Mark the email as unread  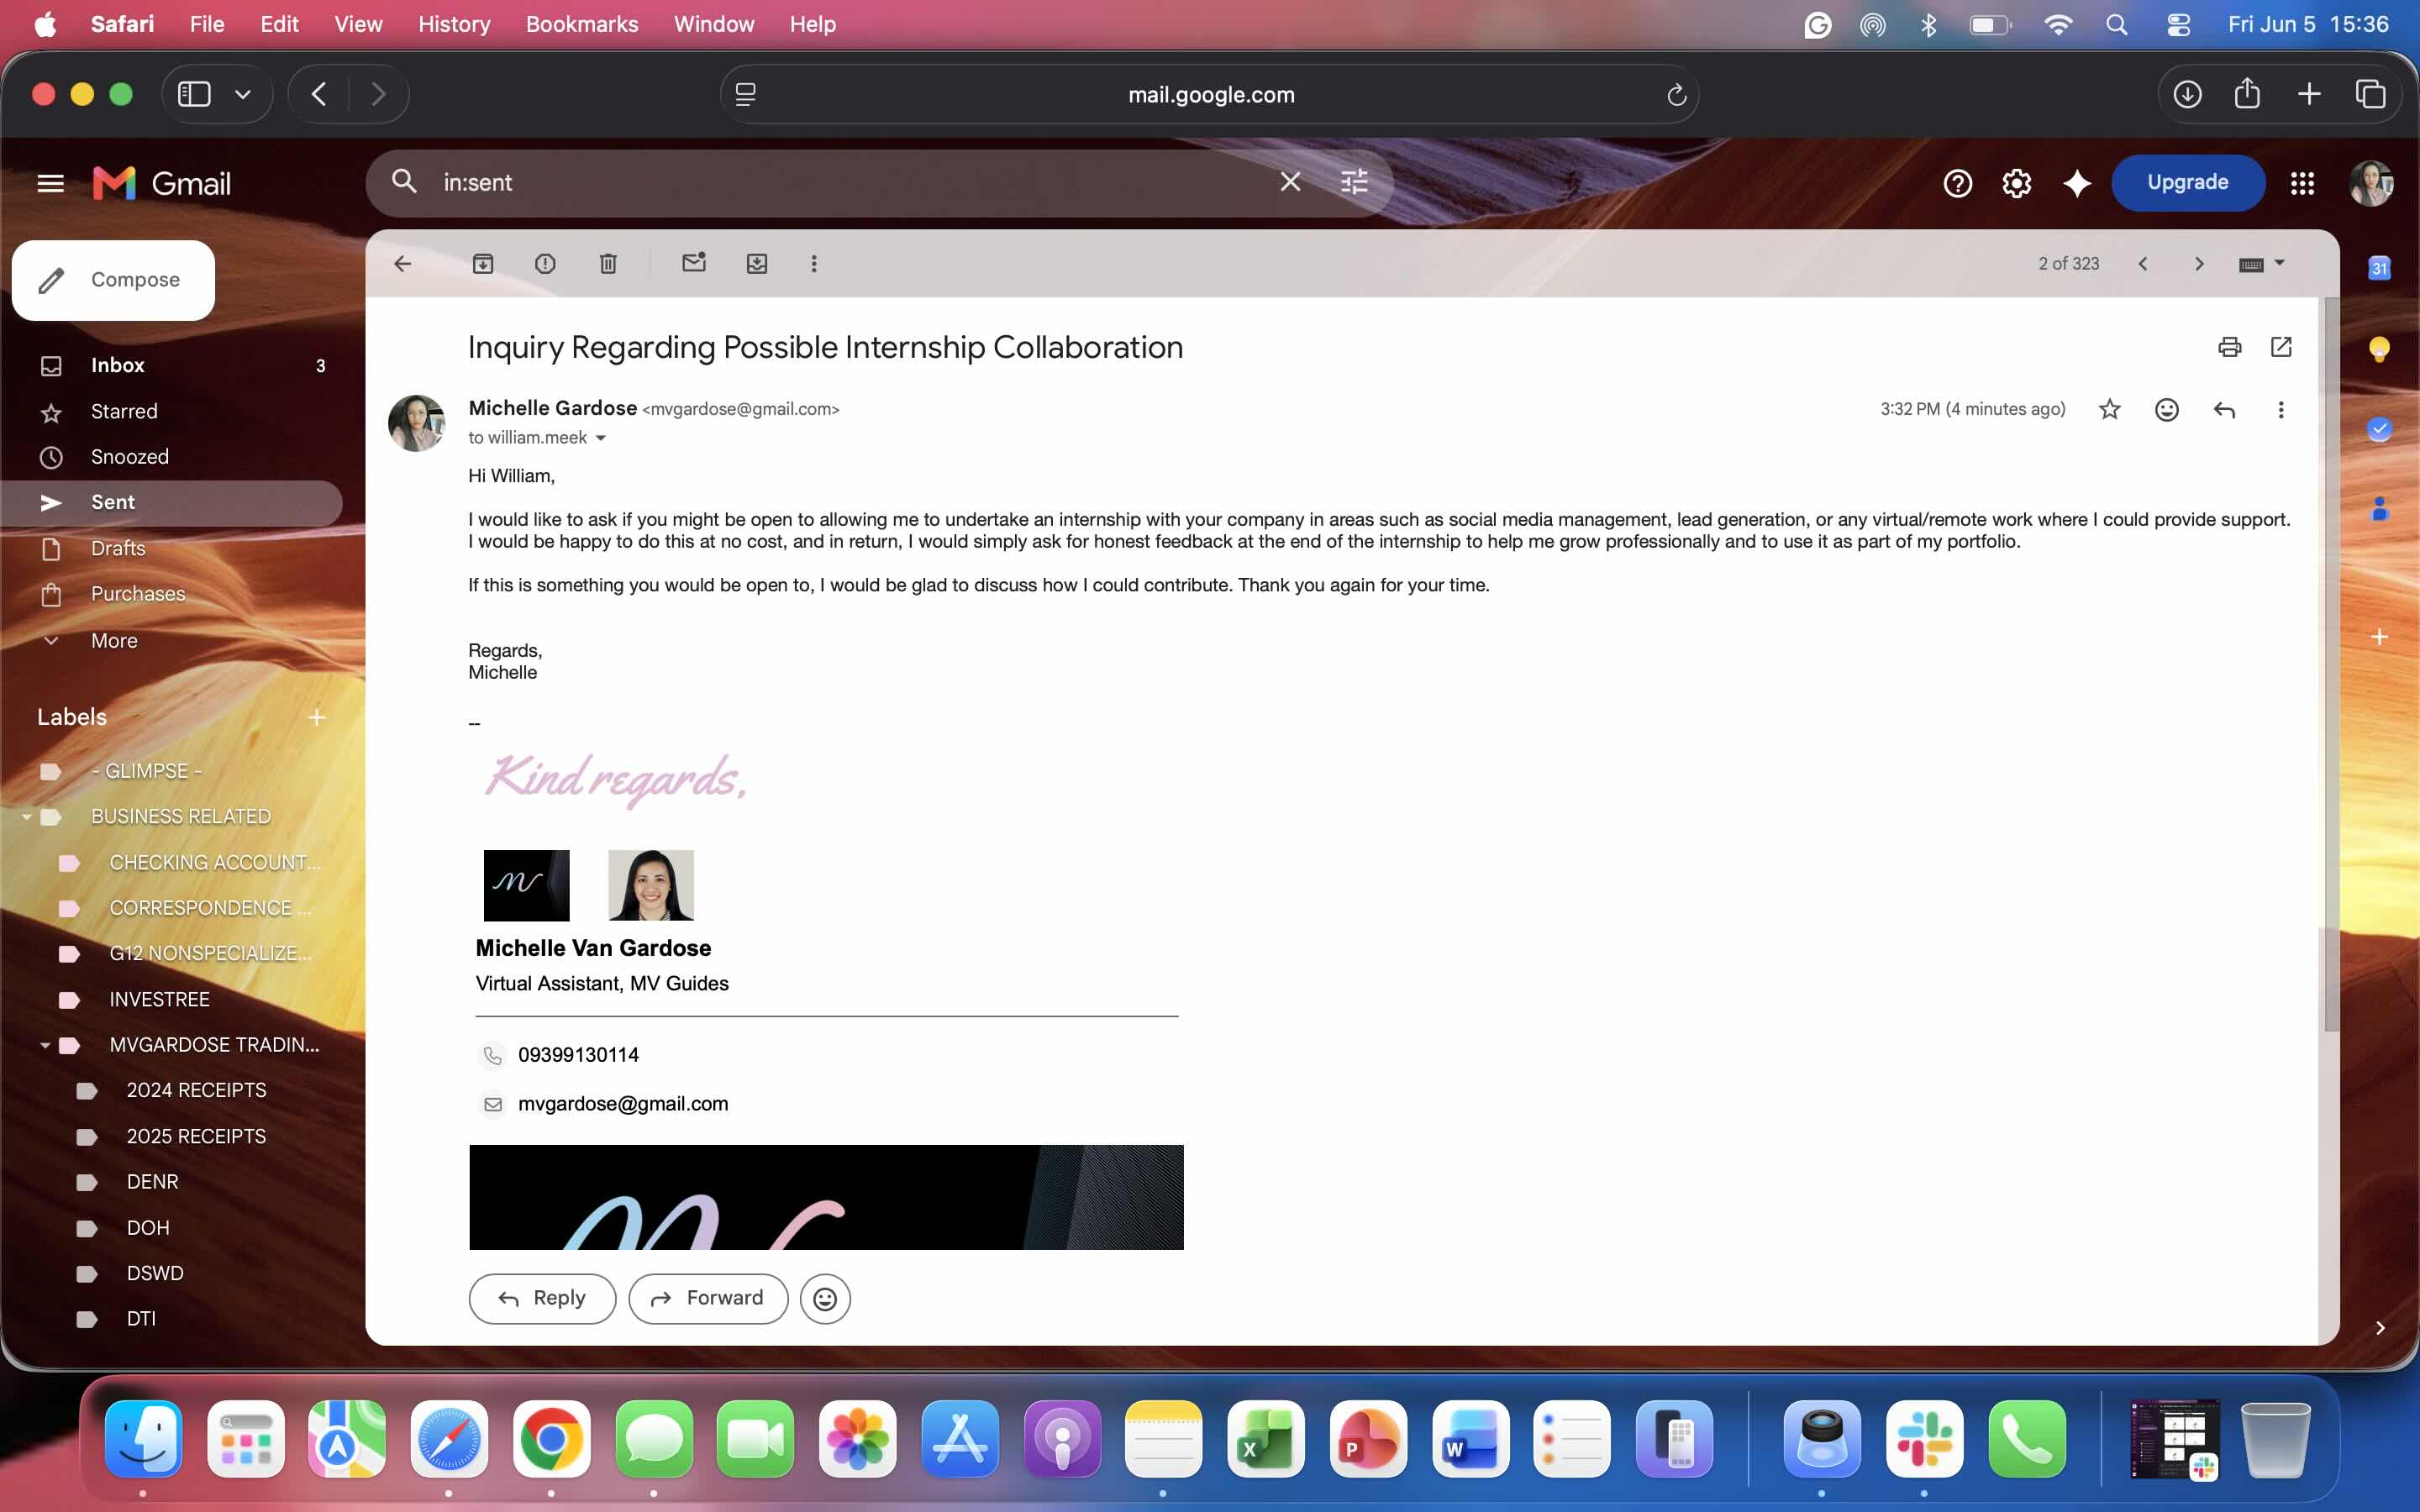point(694,263)
